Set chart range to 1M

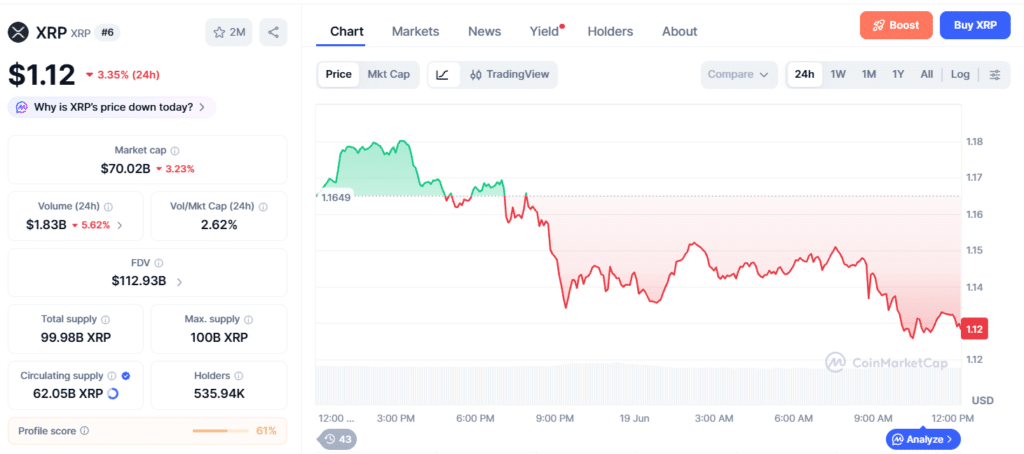click(x=869, y=74)
